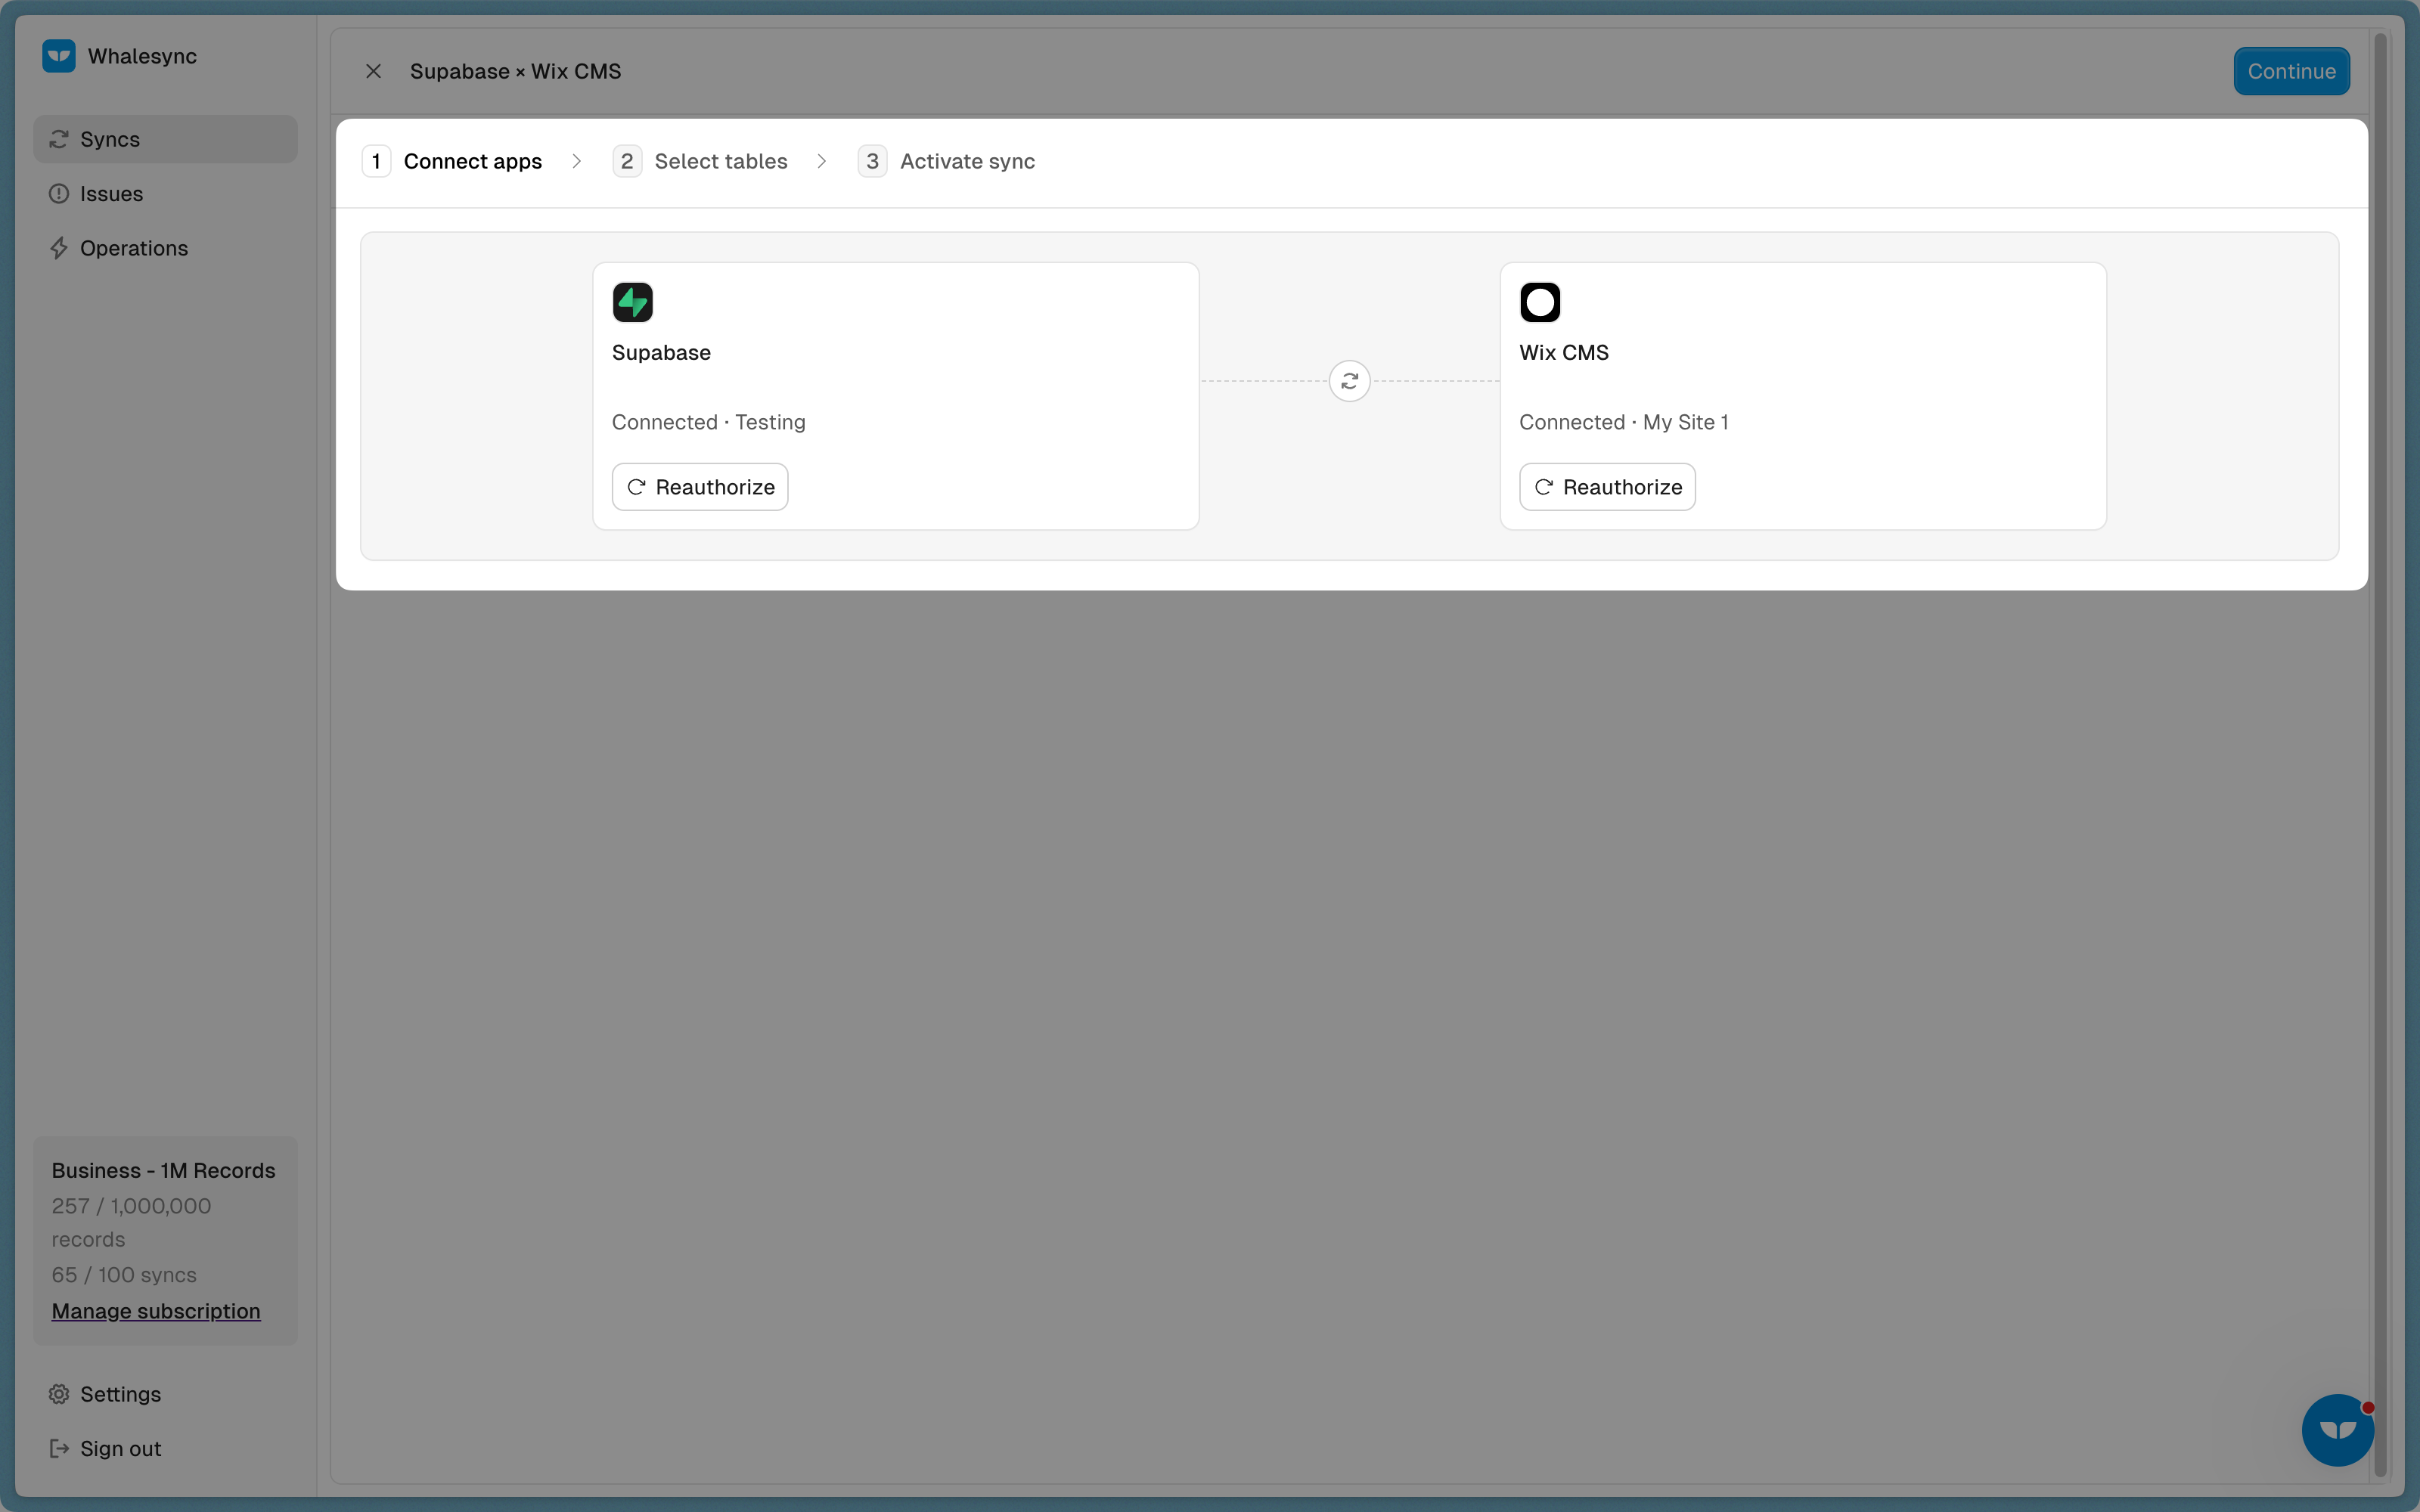Click the step number 3 badge
The width and height of the screenshot is (2420, 1512).
click(872, 161)
